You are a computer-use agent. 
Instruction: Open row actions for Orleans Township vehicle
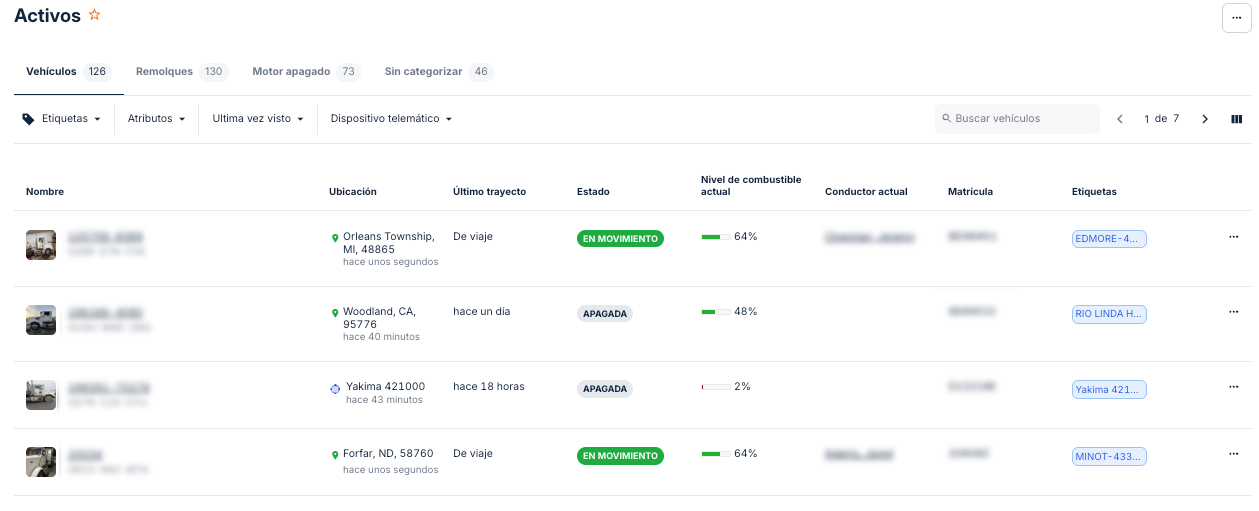(x=1233, y=237)
